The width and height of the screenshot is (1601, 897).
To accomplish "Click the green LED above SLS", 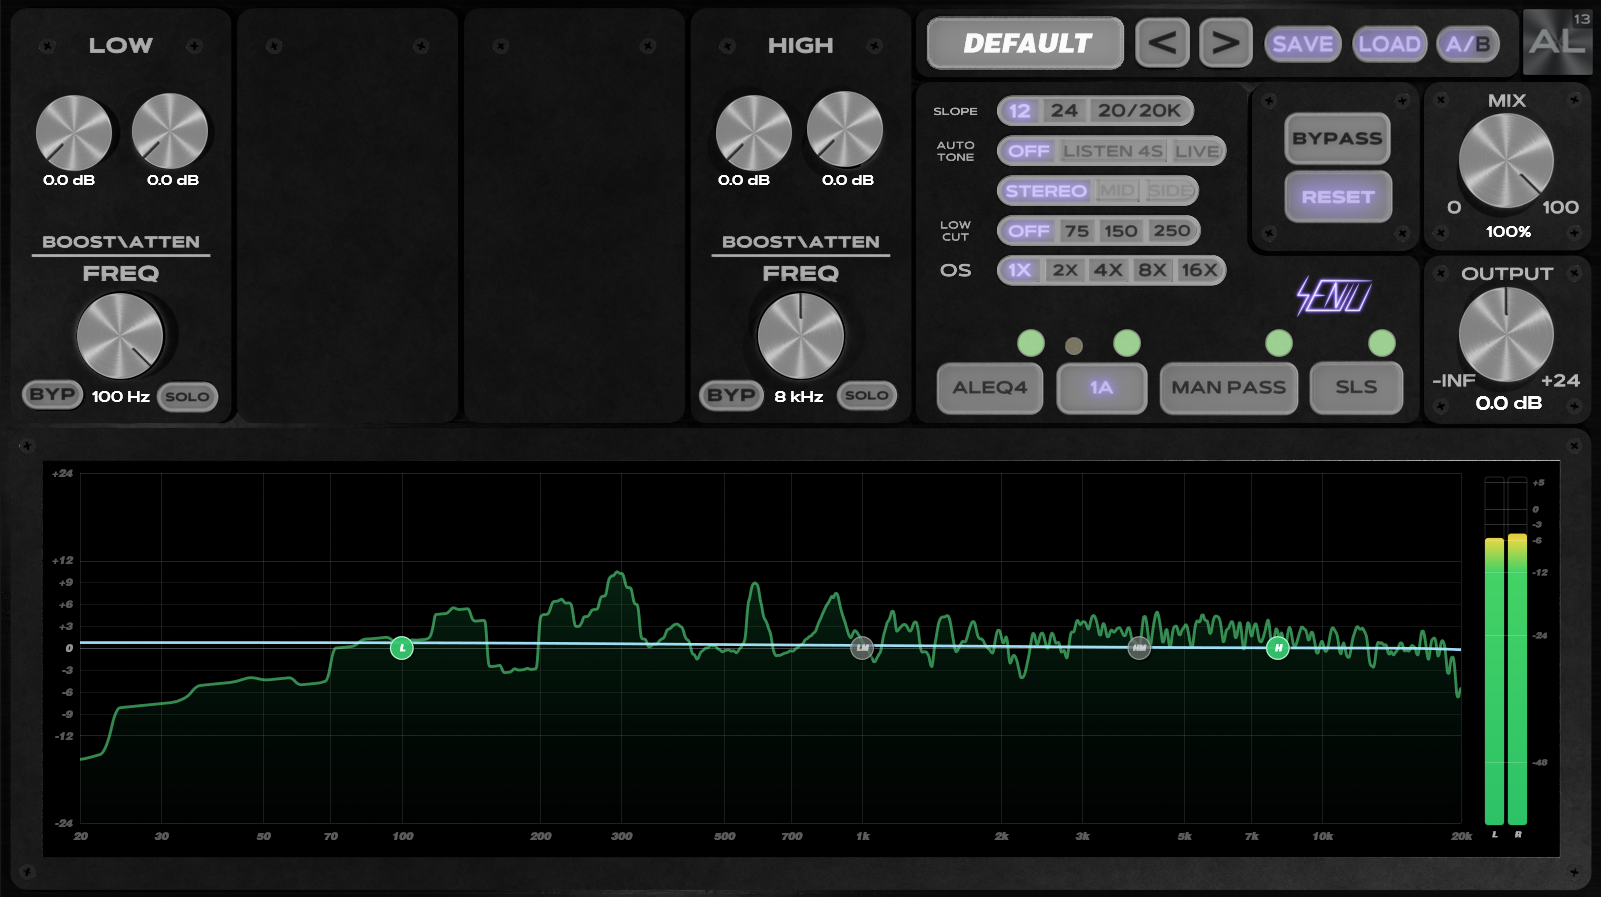I will [x=1382, y=343].
